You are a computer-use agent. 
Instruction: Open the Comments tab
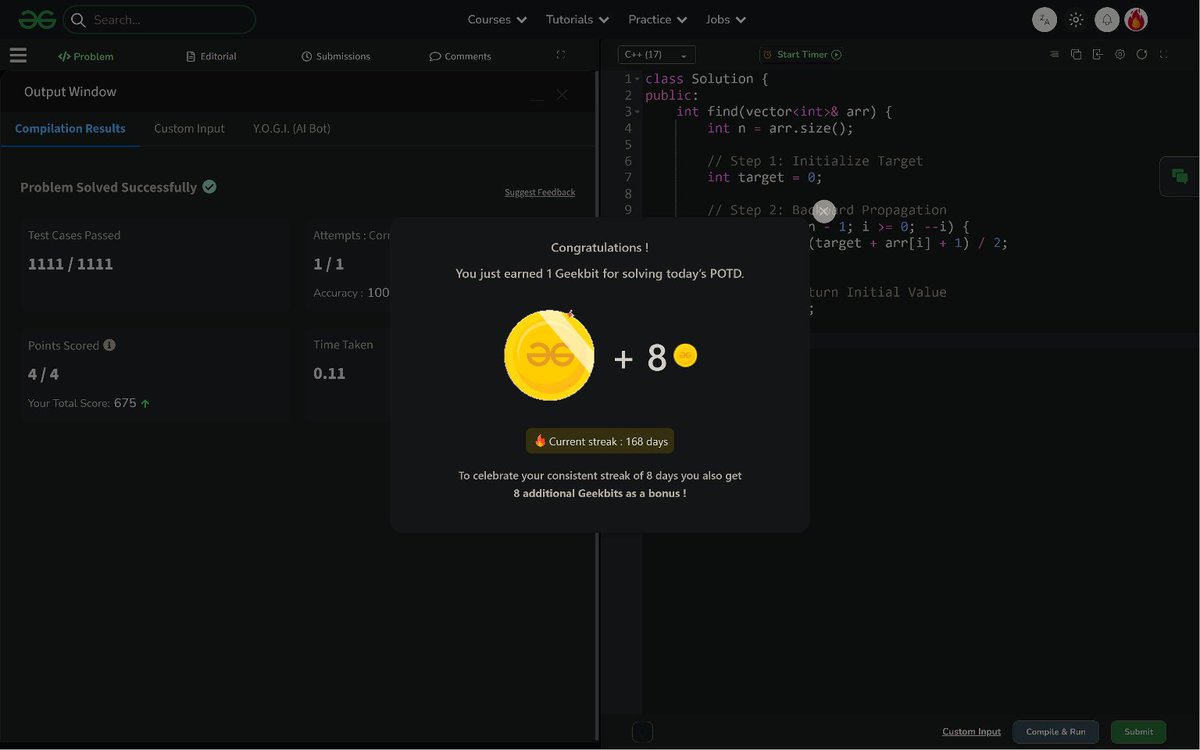click(460, 56)
